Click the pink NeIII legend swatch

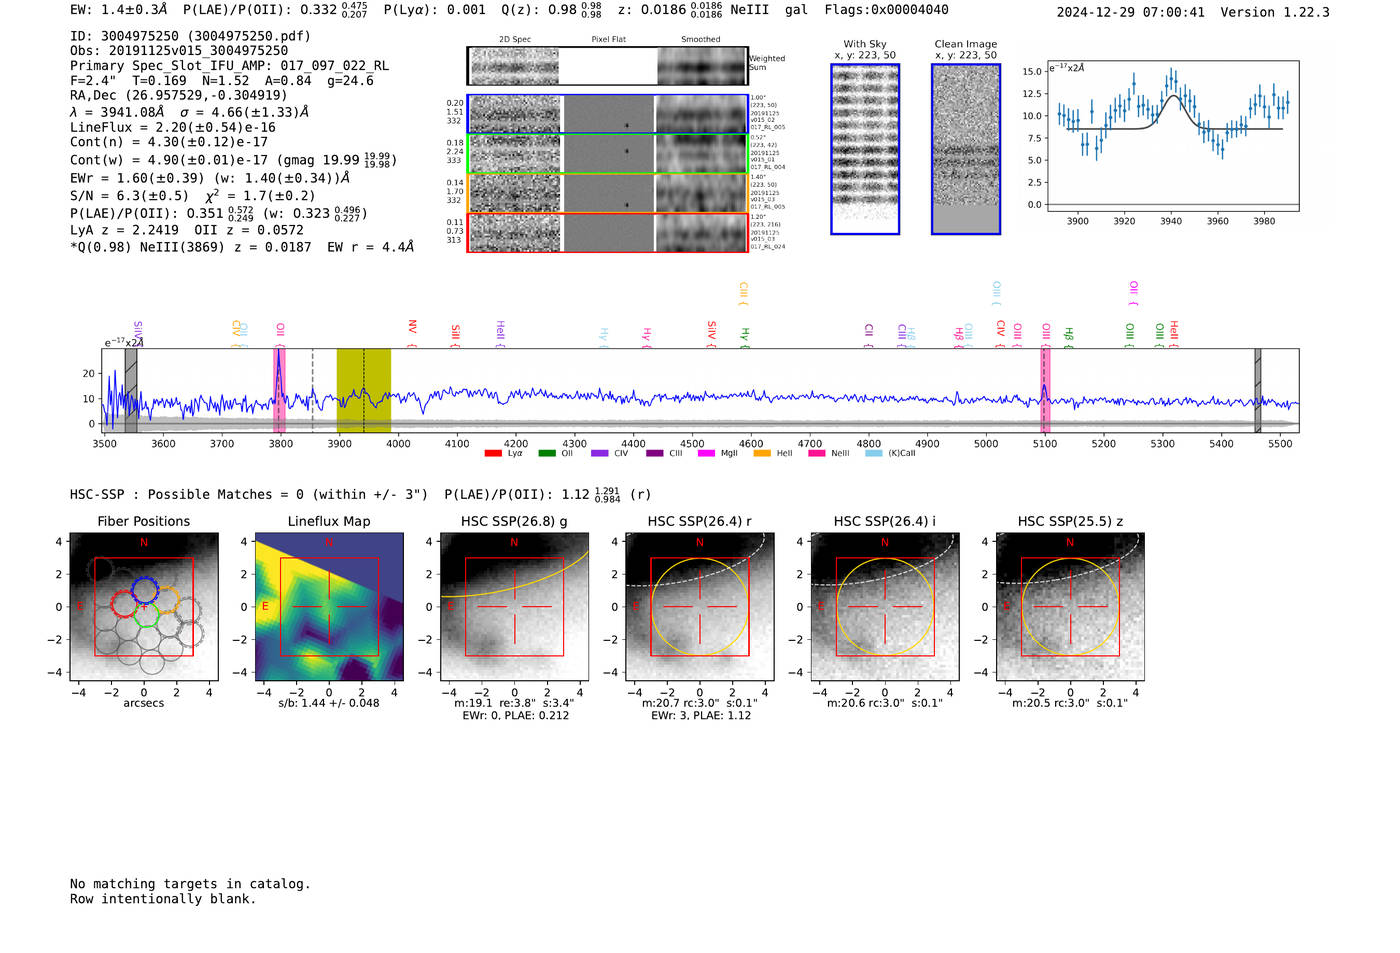point(816,453)
